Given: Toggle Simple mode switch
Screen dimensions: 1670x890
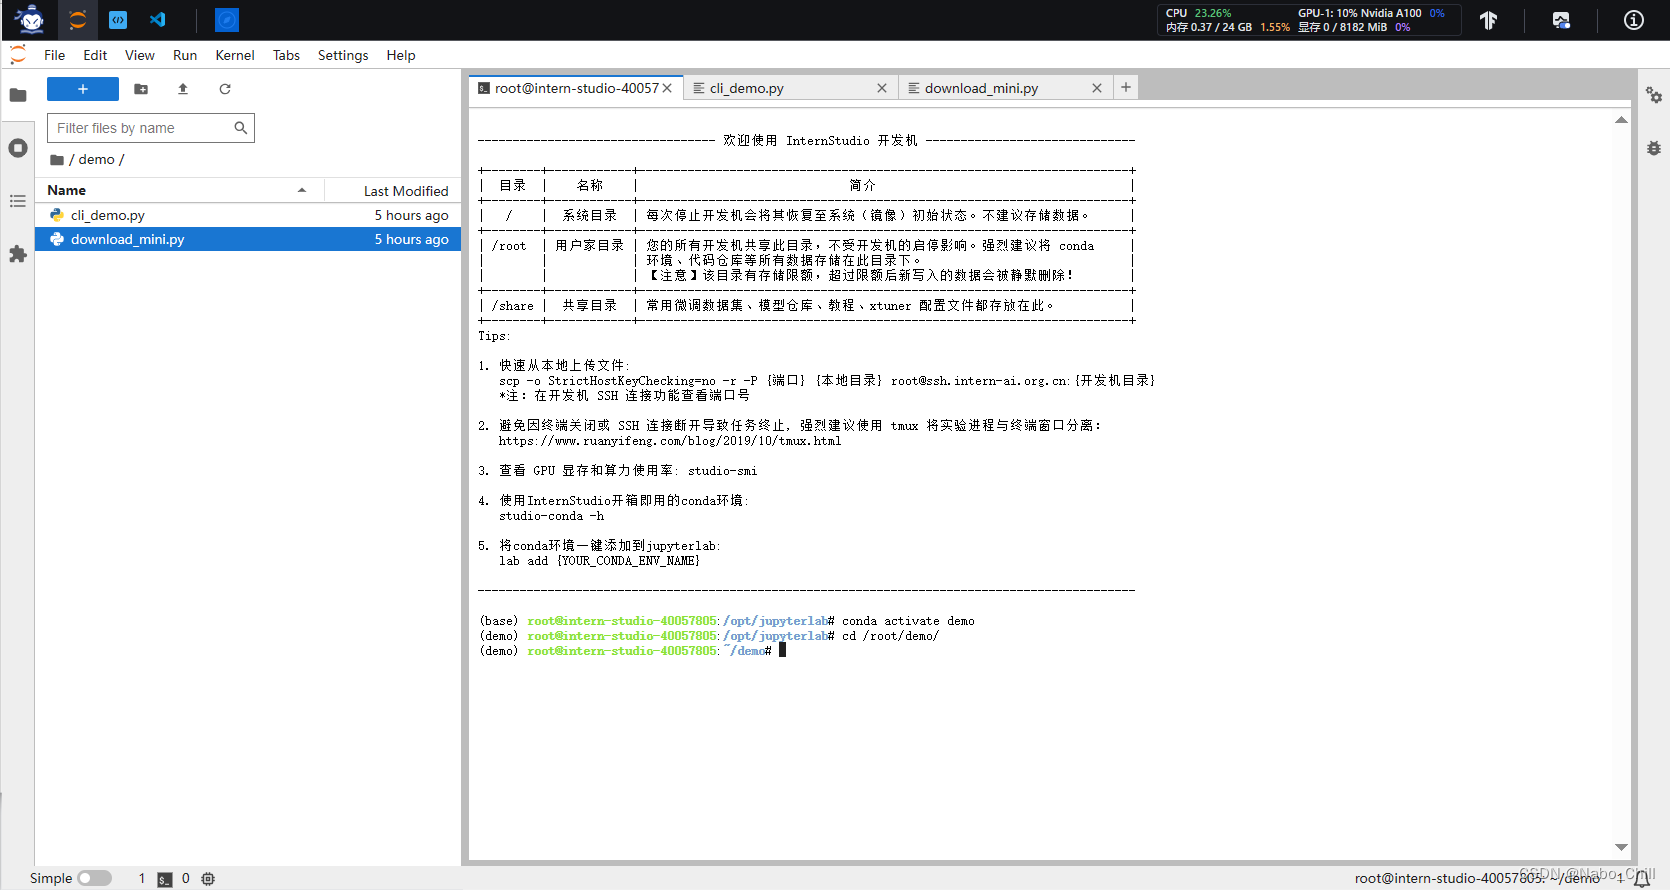Looking at the screenshot, I should (95, 878).
